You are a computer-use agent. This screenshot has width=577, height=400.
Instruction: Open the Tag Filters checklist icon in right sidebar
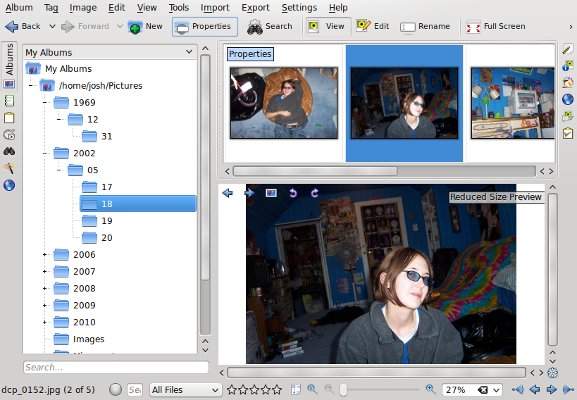click(x=568, y=133)
